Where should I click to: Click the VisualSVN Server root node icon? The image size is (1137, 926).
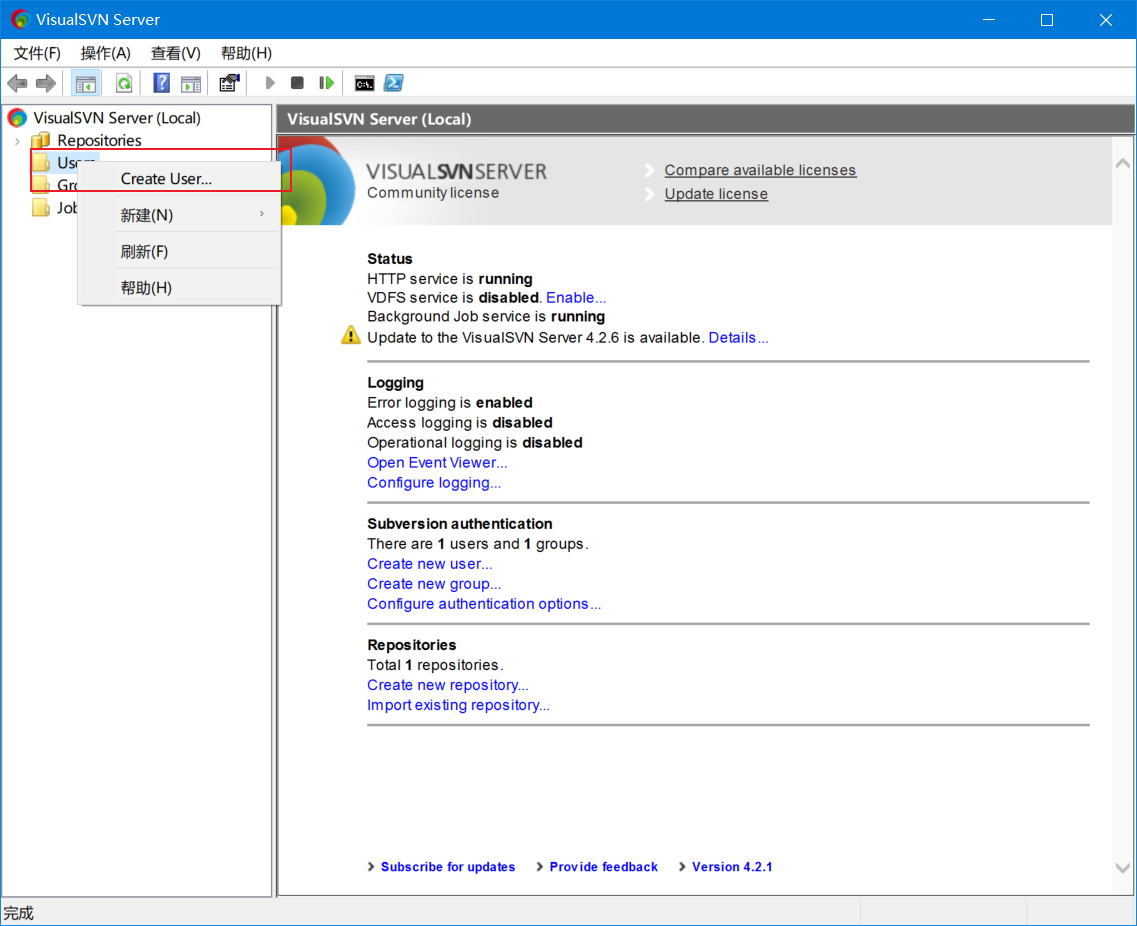coord(17,117)
